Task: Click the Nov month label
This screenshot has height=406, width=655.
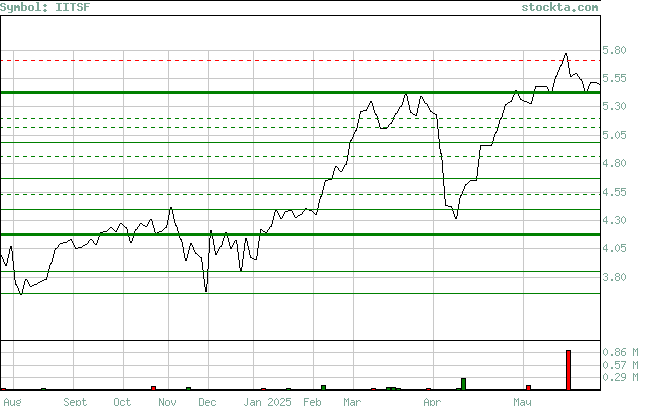Action: 167,402
